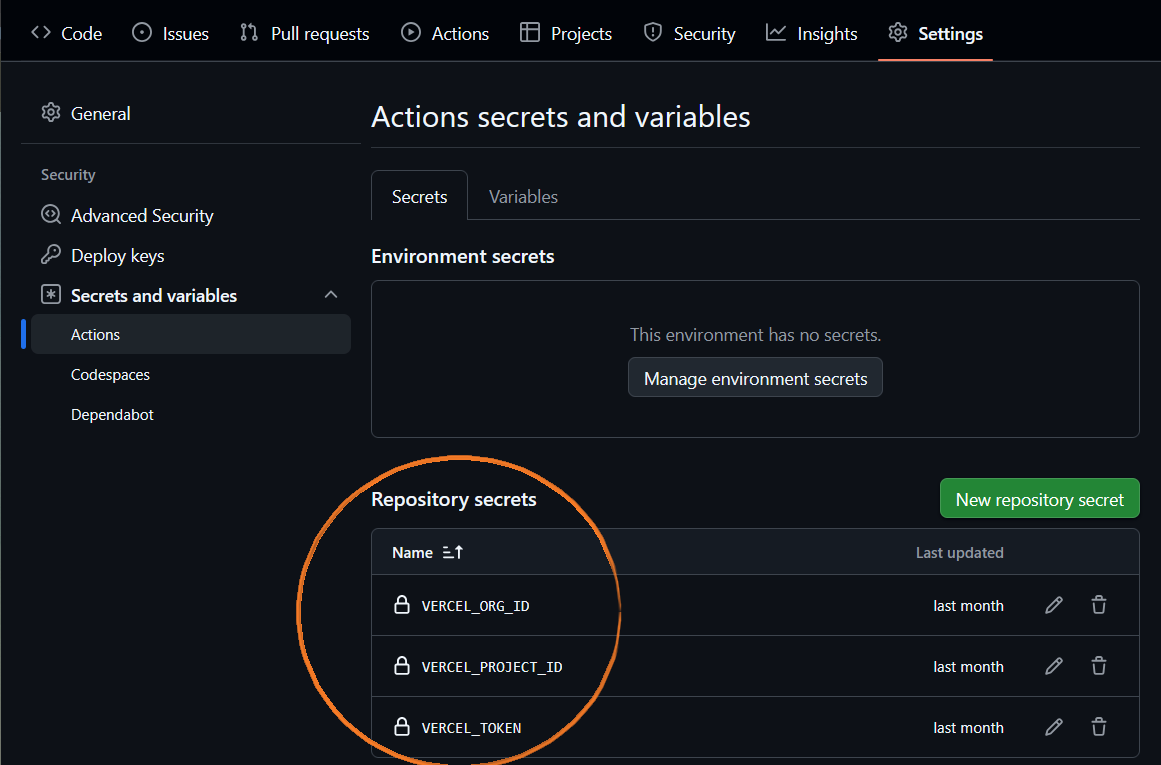
Task: Select the Secrets tab
Action: (x=419, y=196)
